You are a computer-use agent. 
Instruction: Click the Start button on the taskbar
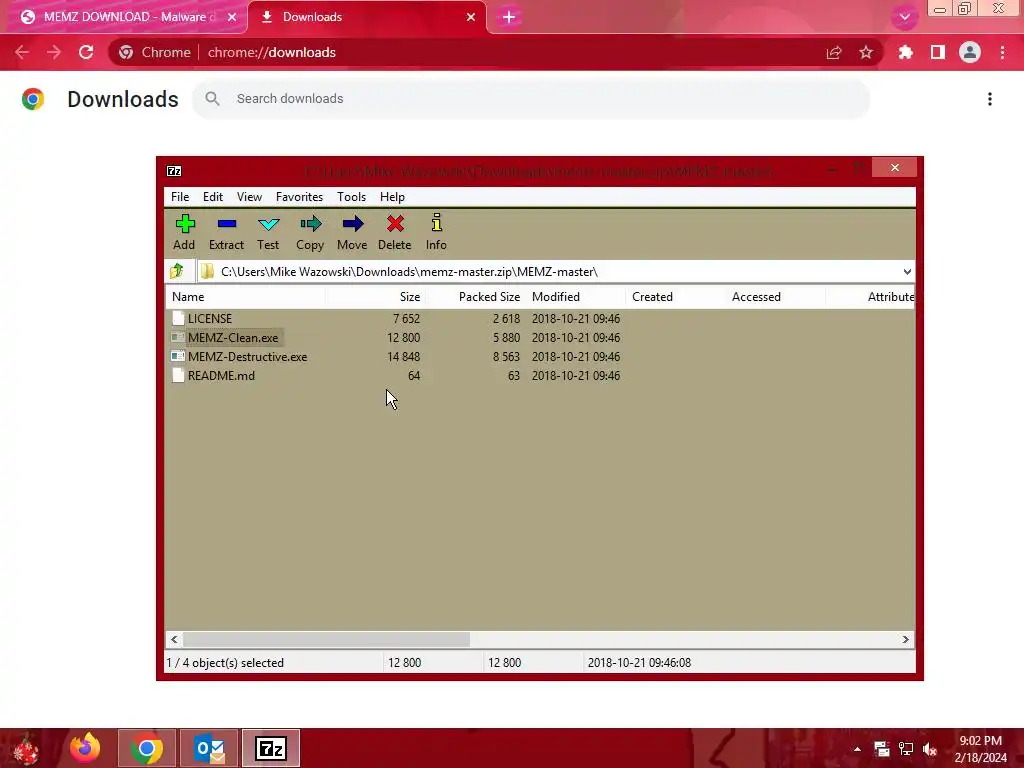pyautogui.click(x=26, y=748)
